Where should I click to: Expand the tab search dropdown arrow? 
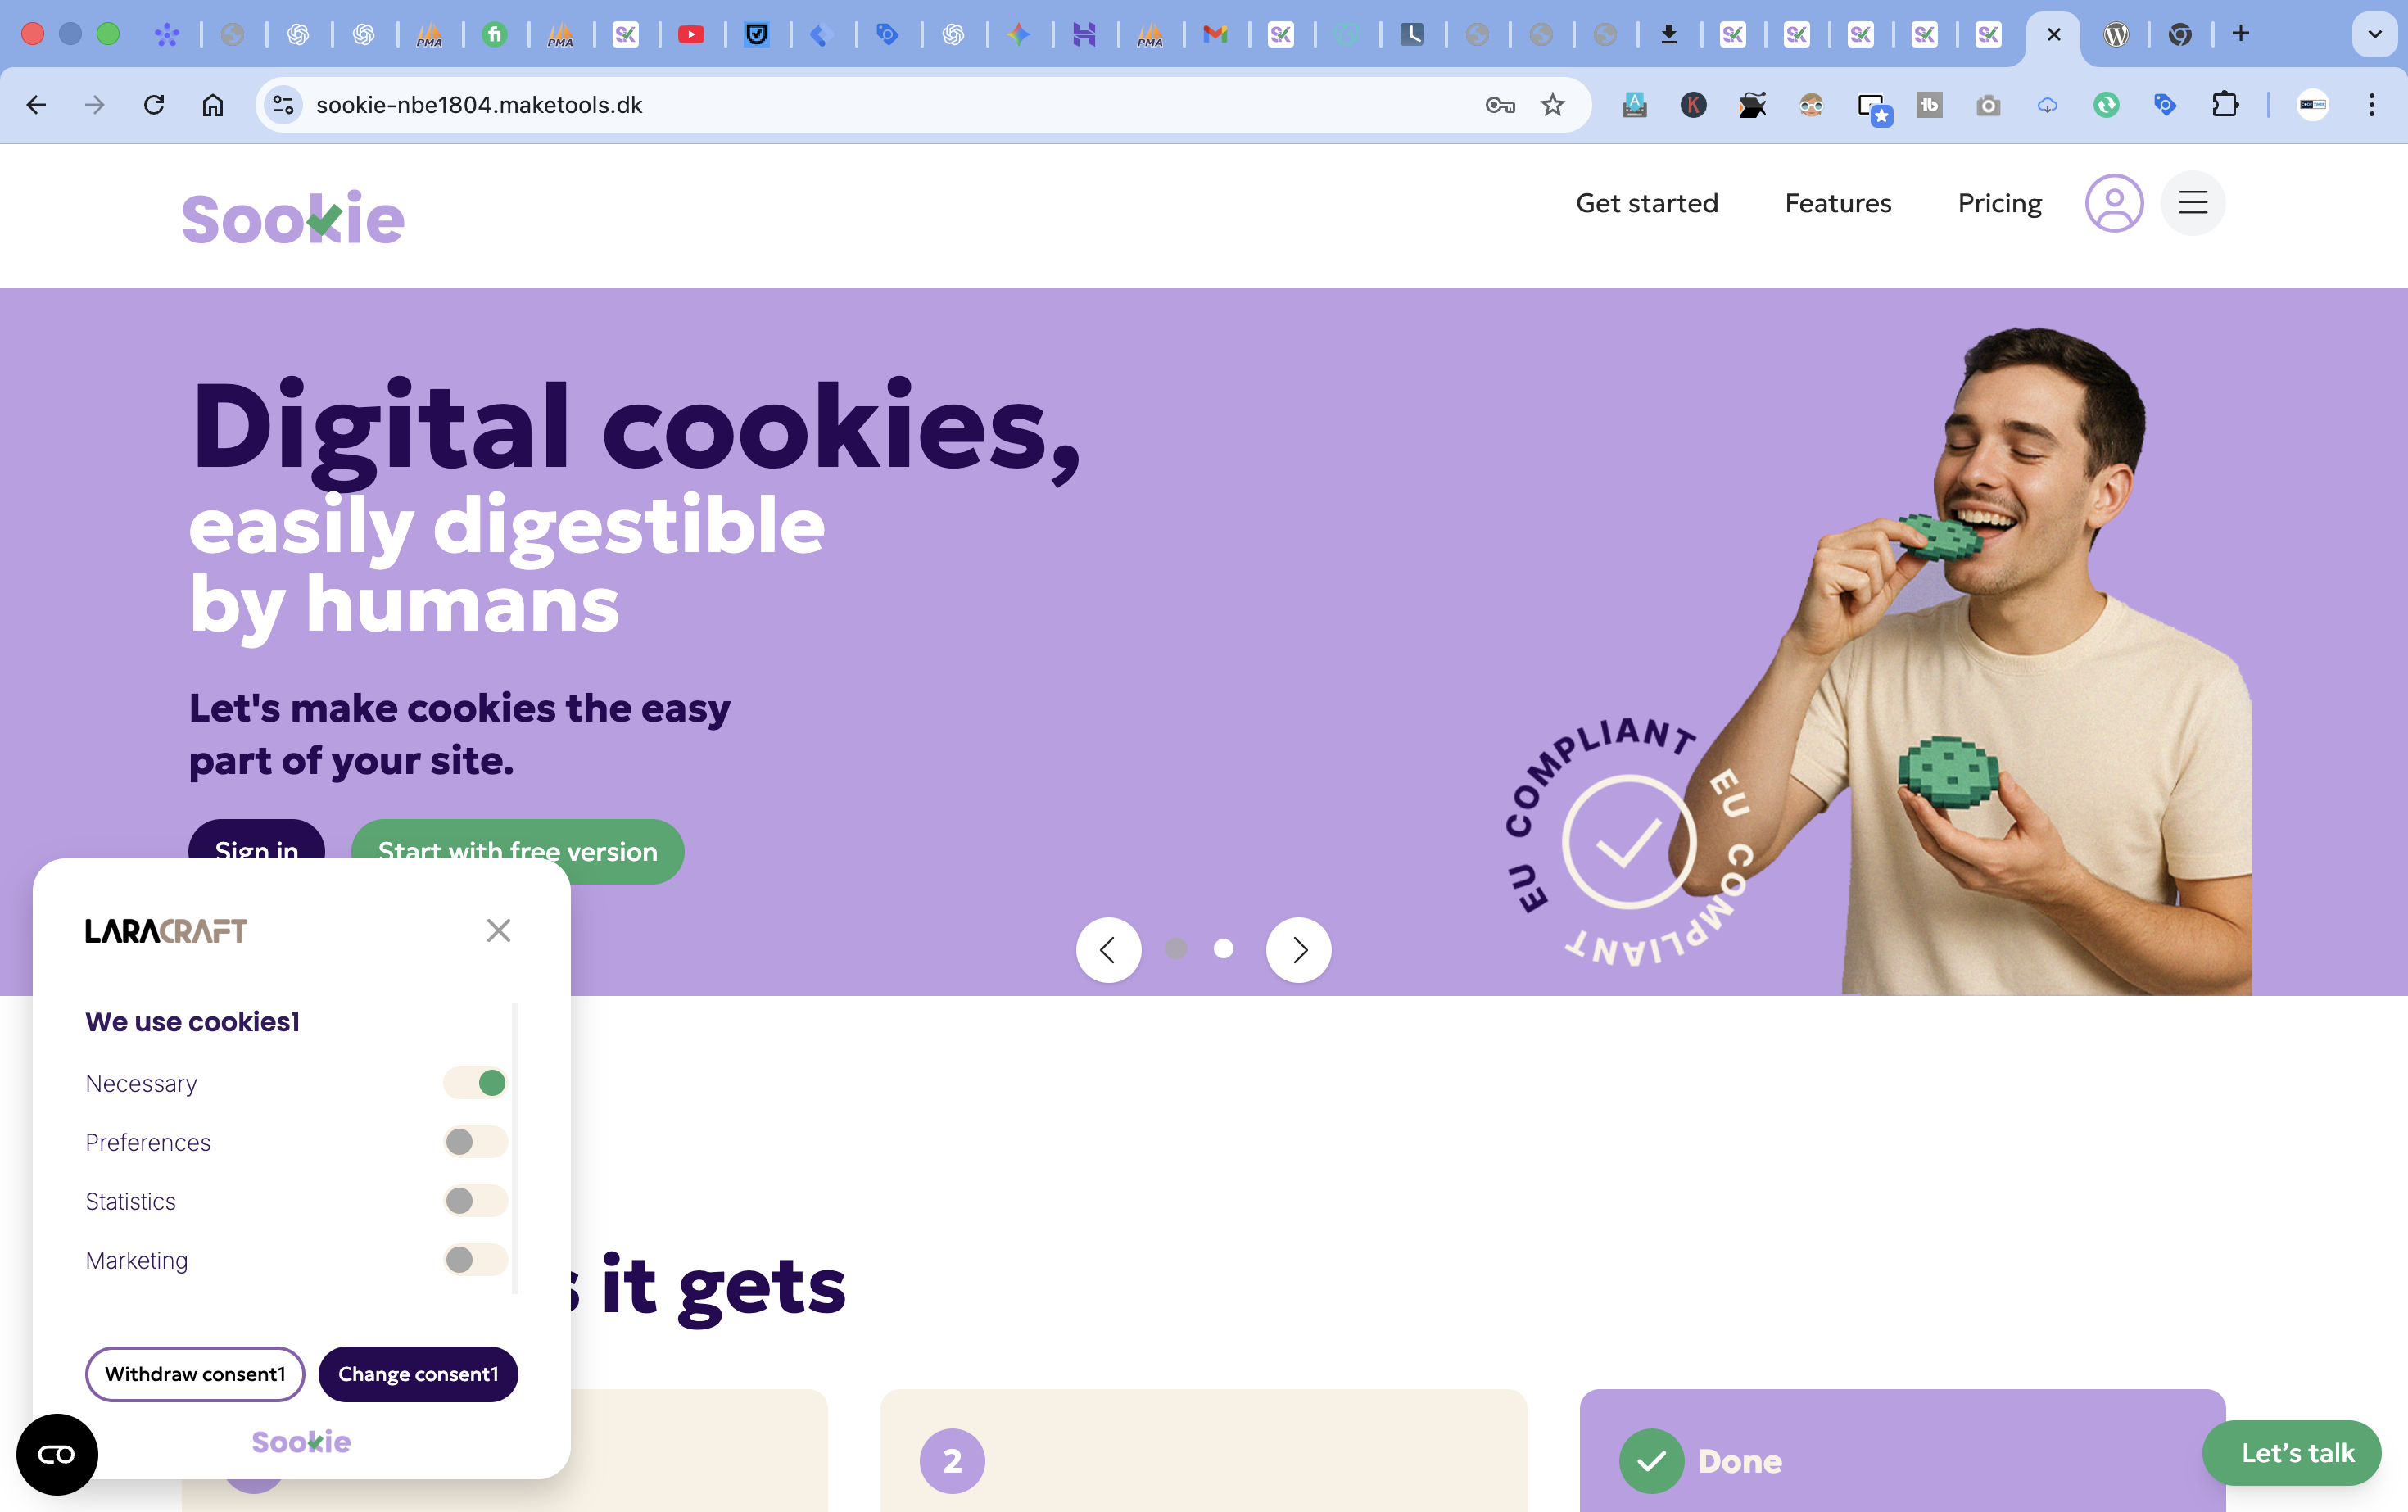2375,34
